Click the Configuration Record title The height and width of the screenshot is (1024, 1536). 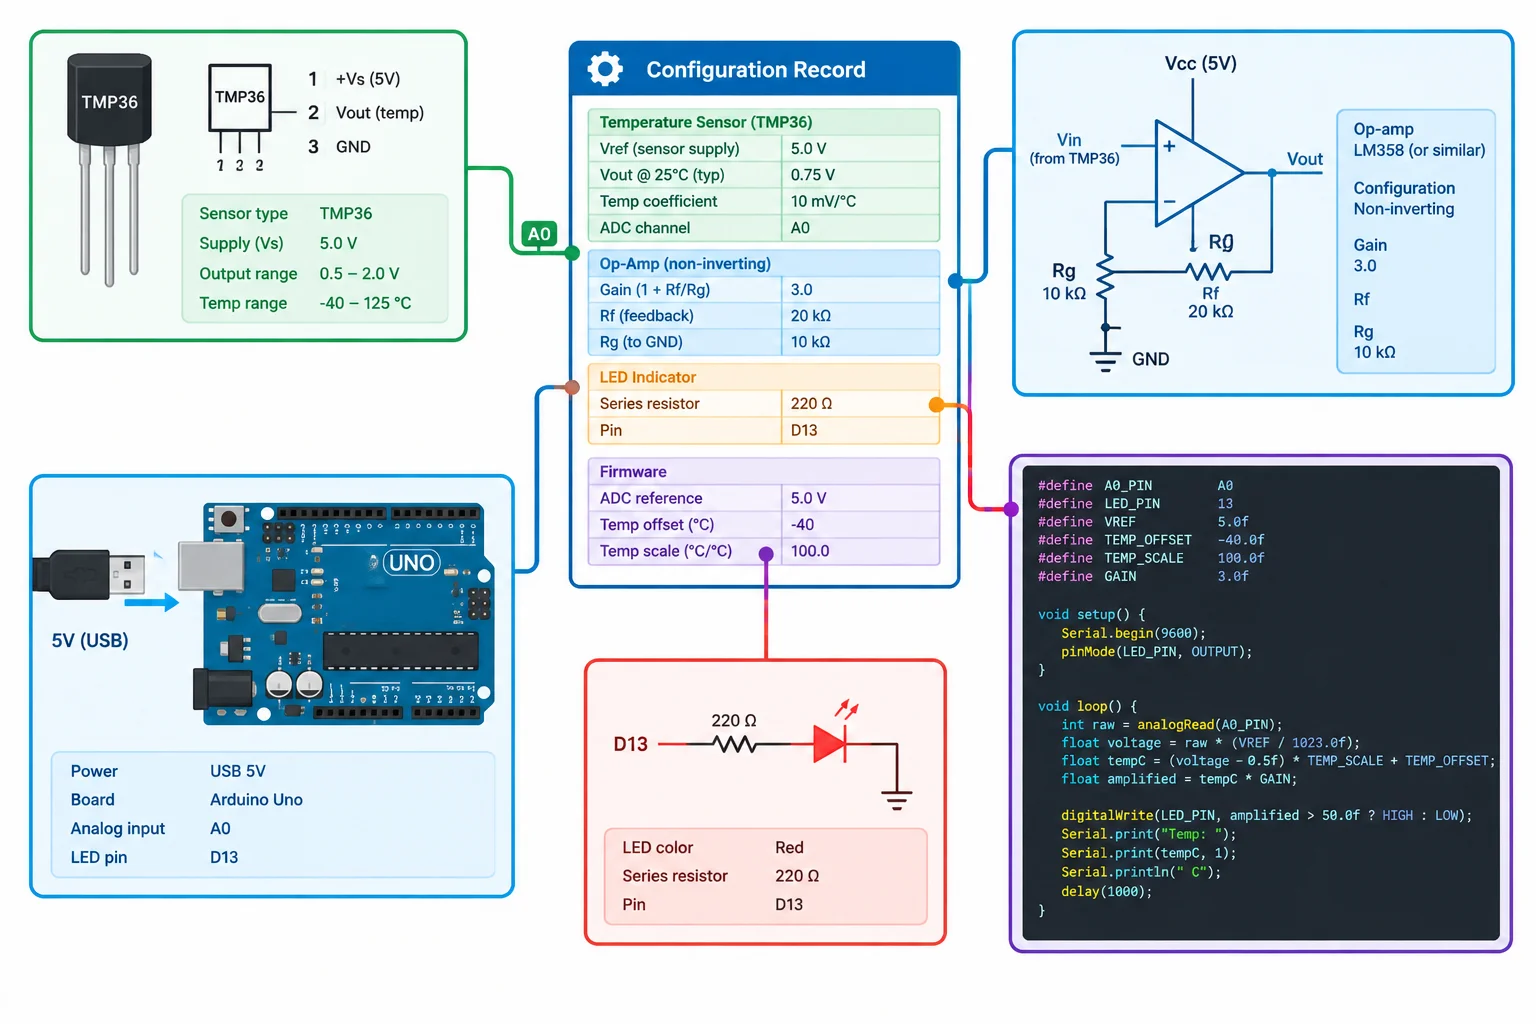pos(756,70)
